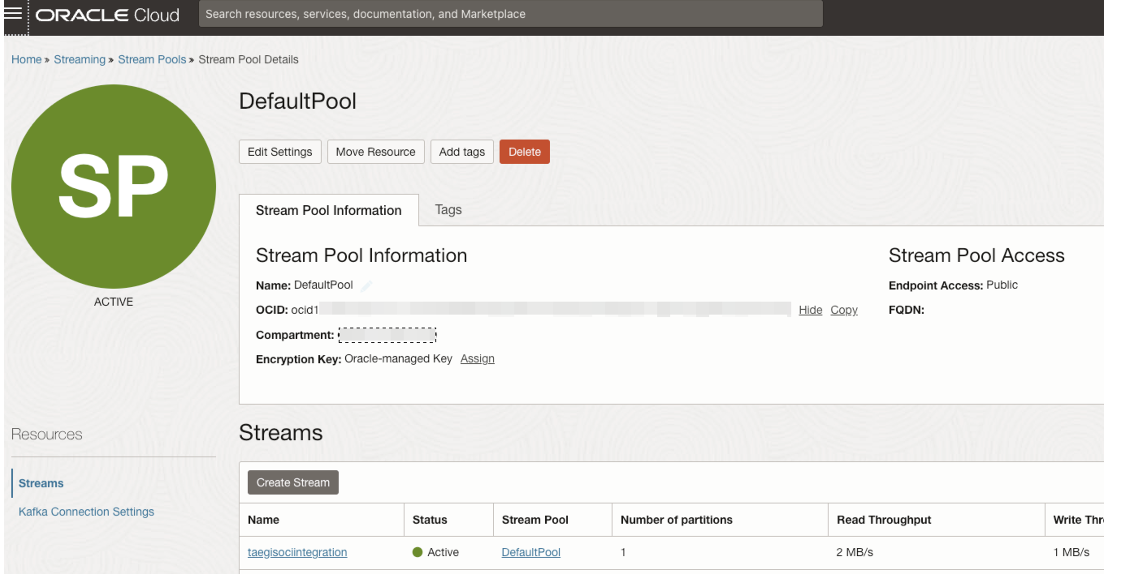Select the Stream Pool Information tab
Screen dimensions: 1122x574
pyautogui.click(x=328, y=210)
